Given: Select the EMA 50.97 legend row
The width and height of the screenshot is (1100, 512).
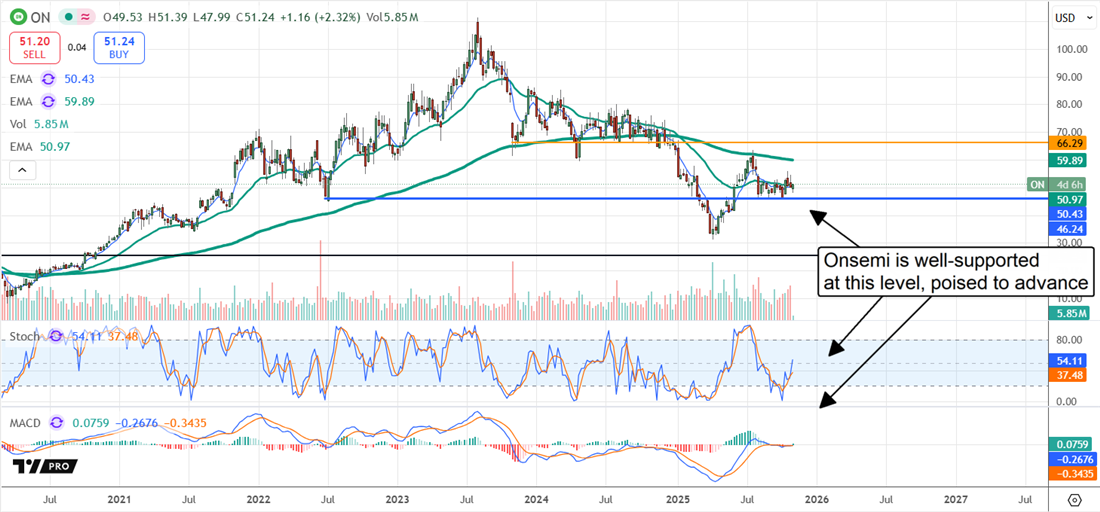Looking at the screenshot, I should click(x=38, y=147).
